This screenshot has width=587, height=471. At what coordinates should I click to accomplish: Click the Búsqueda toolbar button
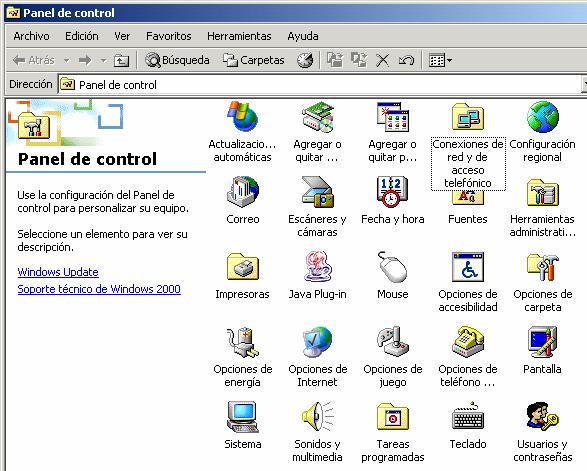coord(177,60)
